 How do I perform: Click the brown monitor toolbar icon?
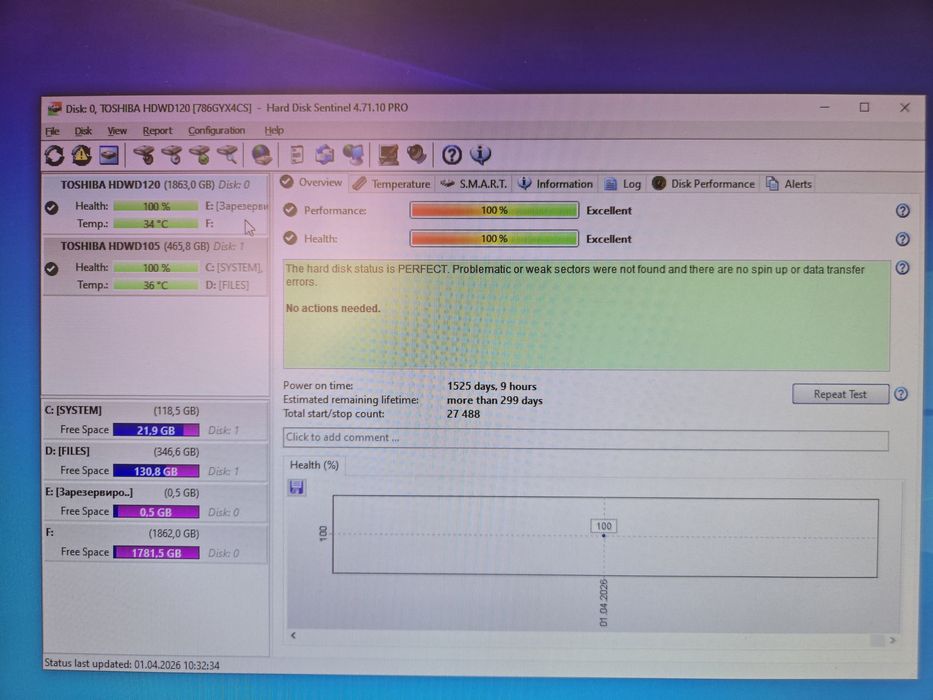pos(388,155)
